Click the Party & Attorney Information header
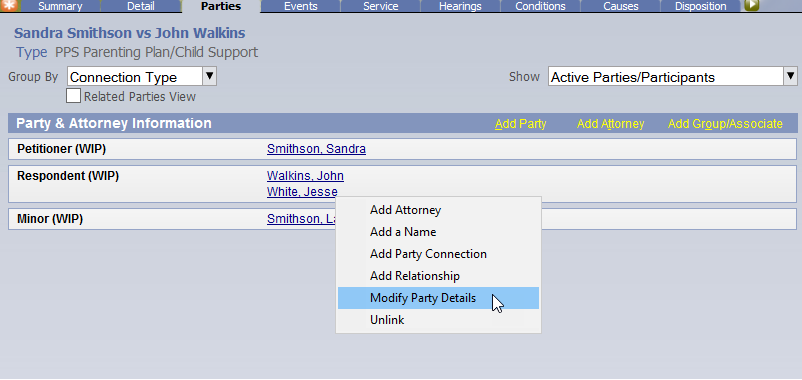The height and width of the screenshot is (380, 802). point(114,123)
